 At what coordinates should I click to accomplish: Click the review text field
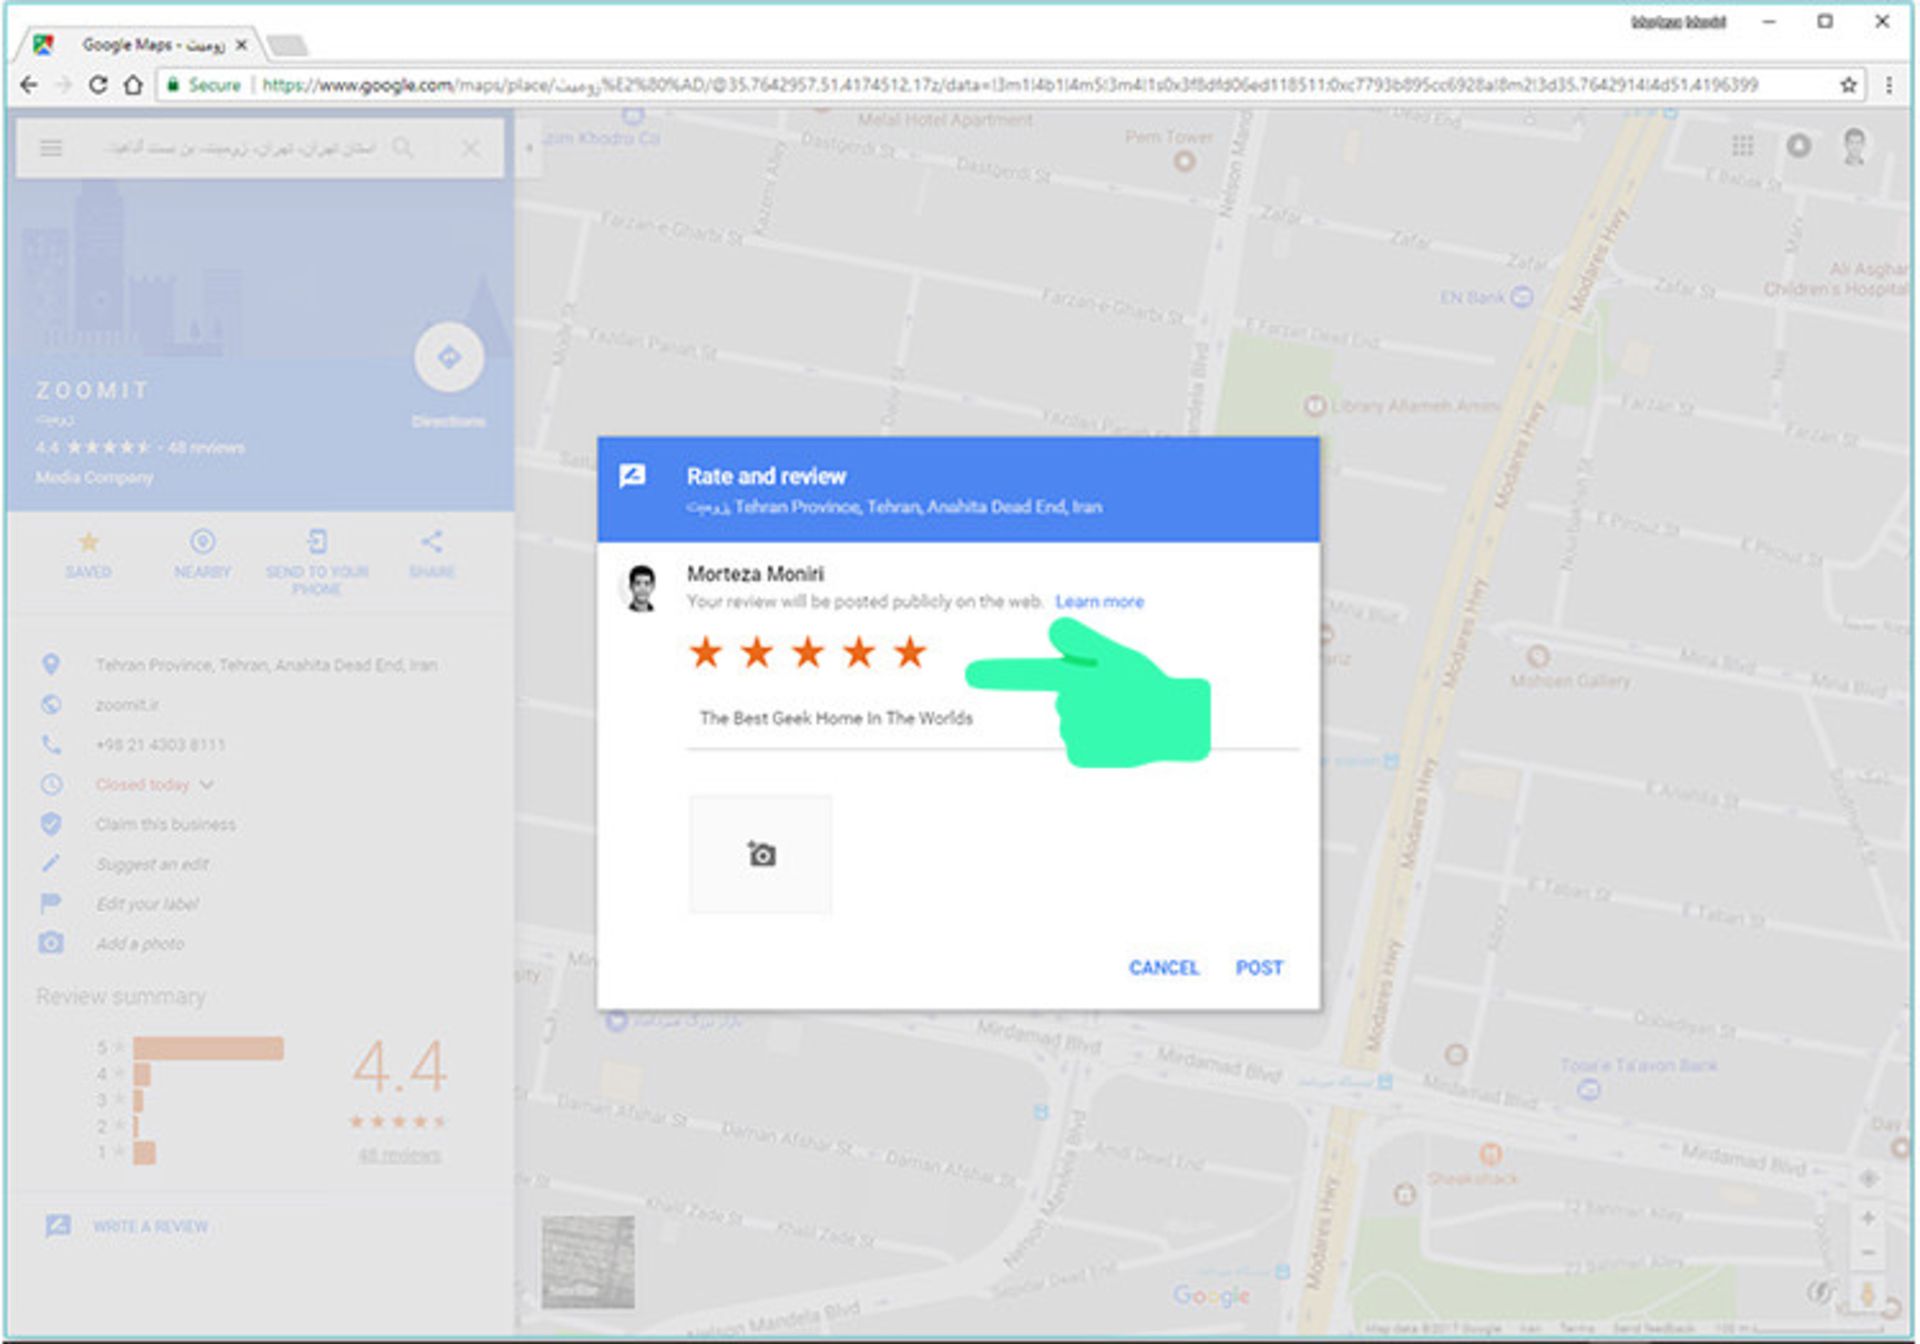pyautogui.click(x=993, y=719)
